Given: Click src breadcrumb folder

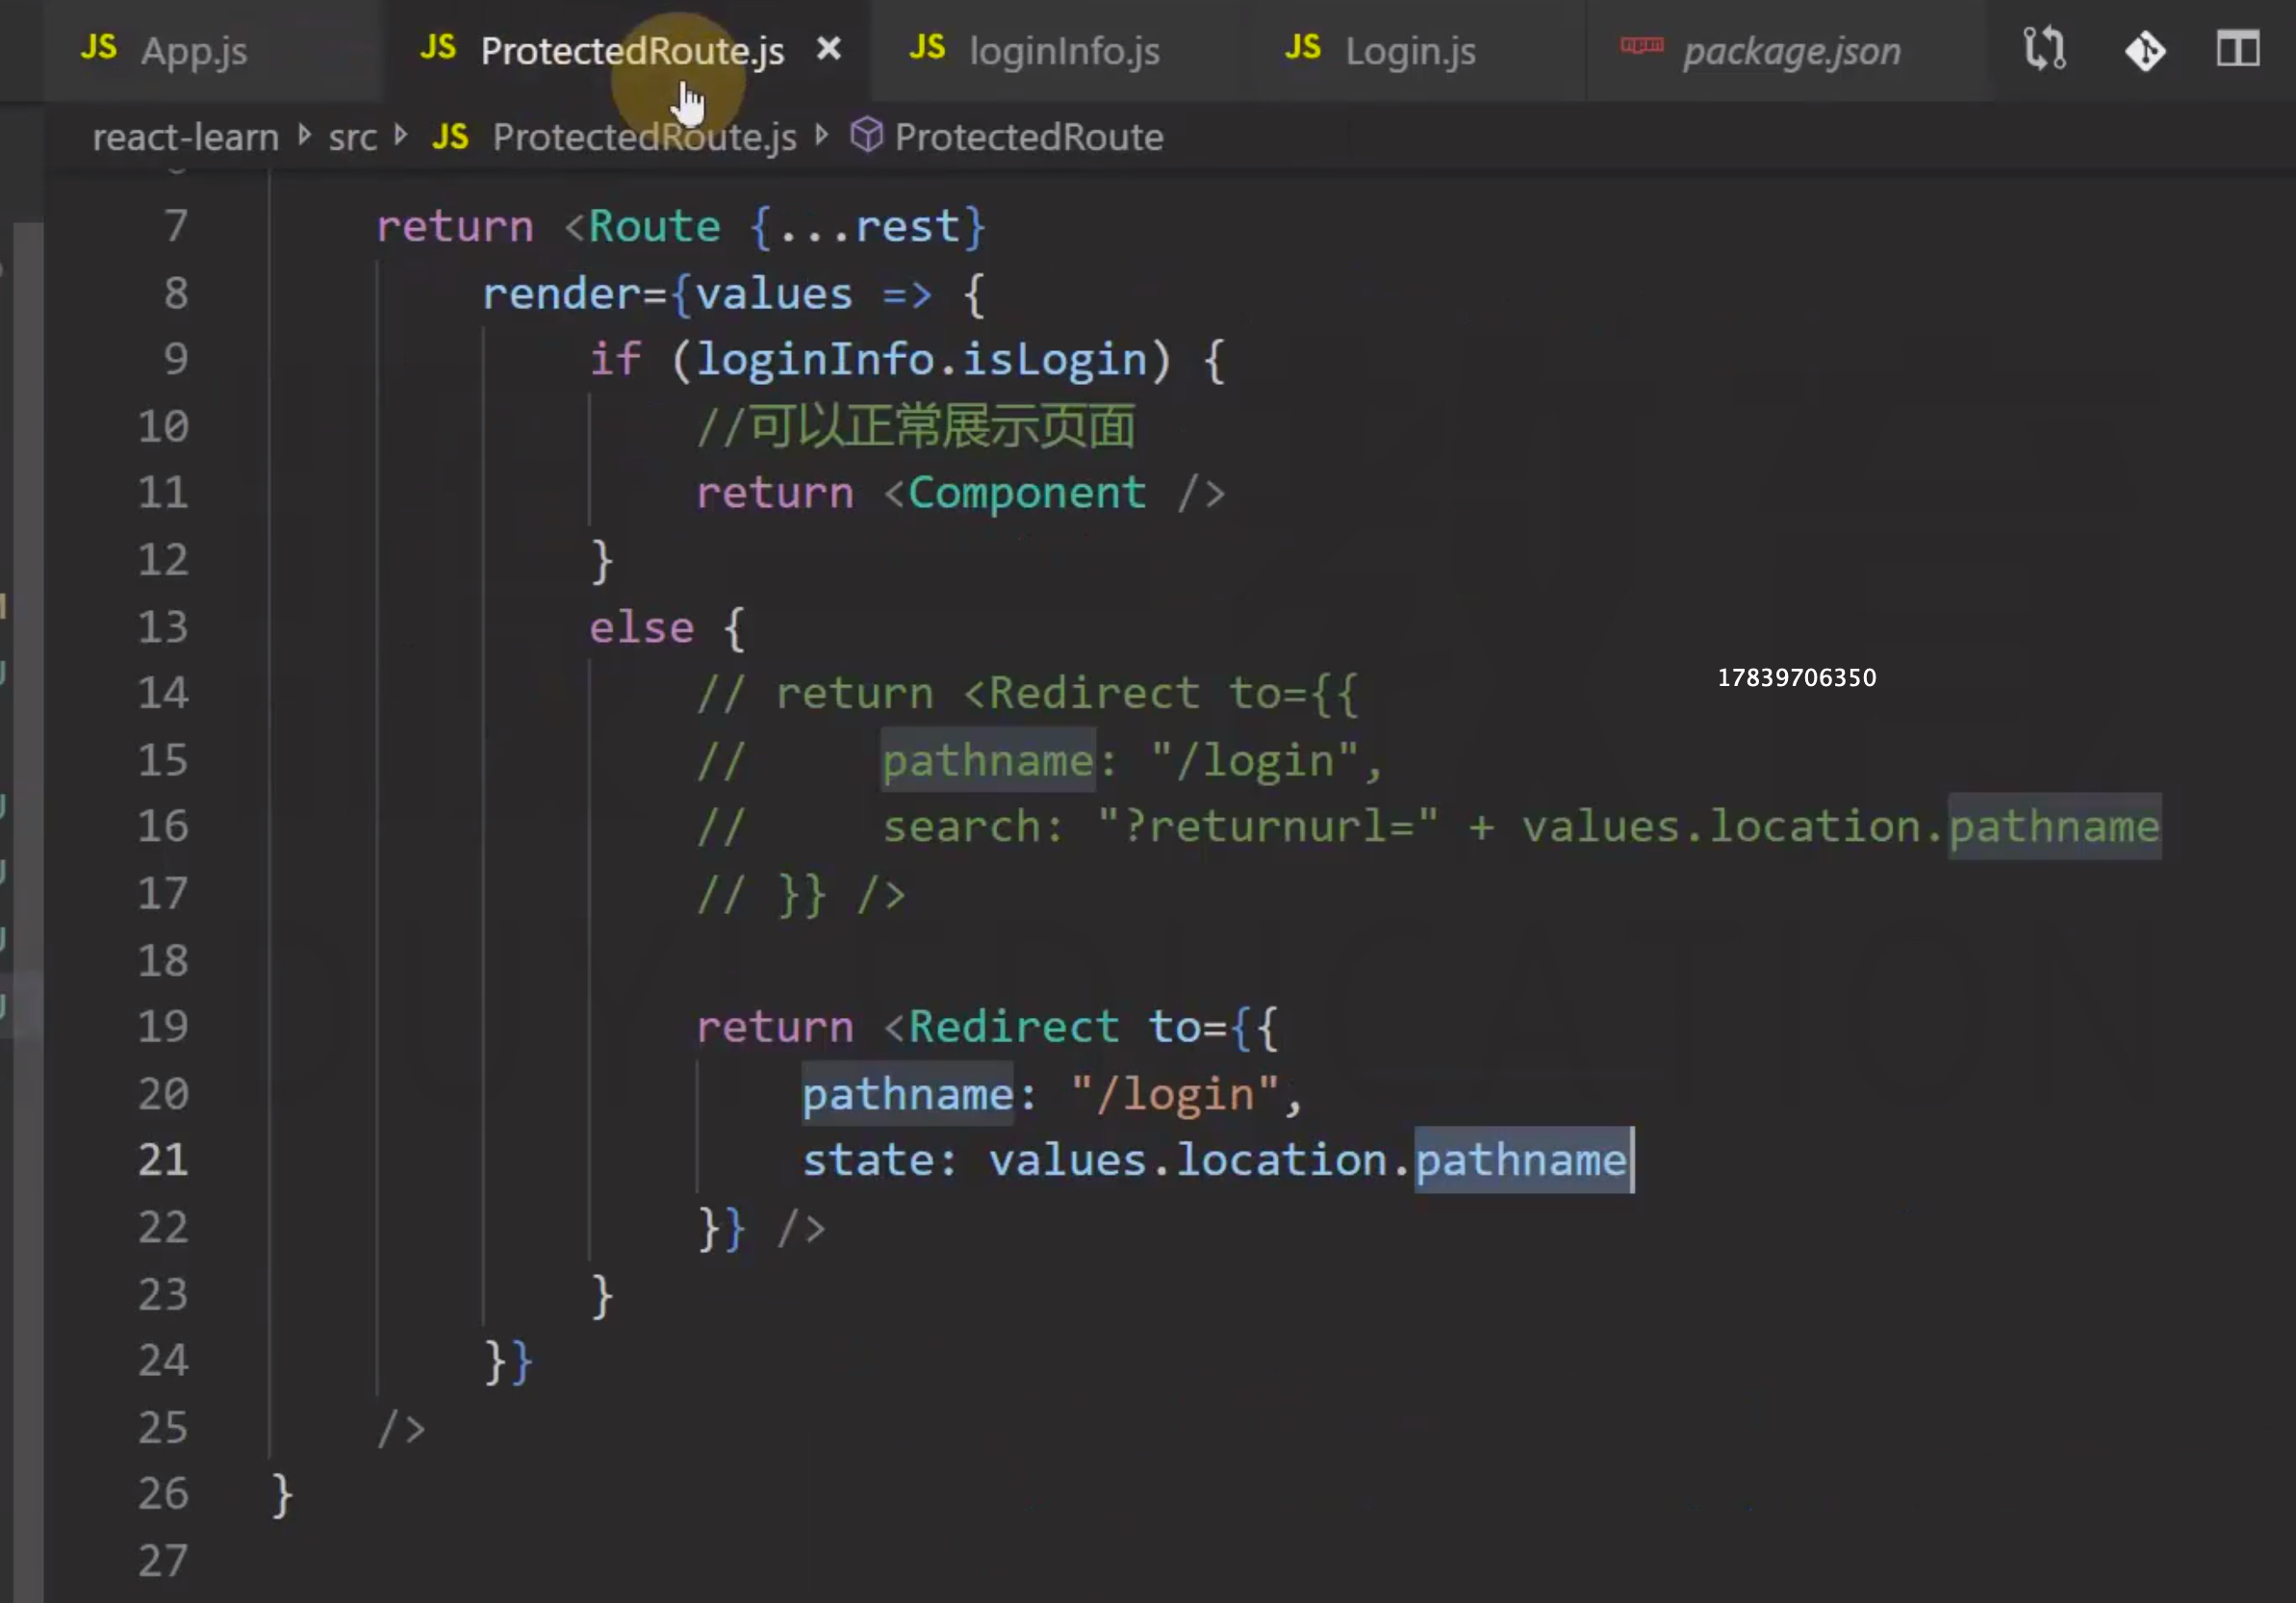Looking at the screenshot, I should pyautogui.click(x=352, y=137).
